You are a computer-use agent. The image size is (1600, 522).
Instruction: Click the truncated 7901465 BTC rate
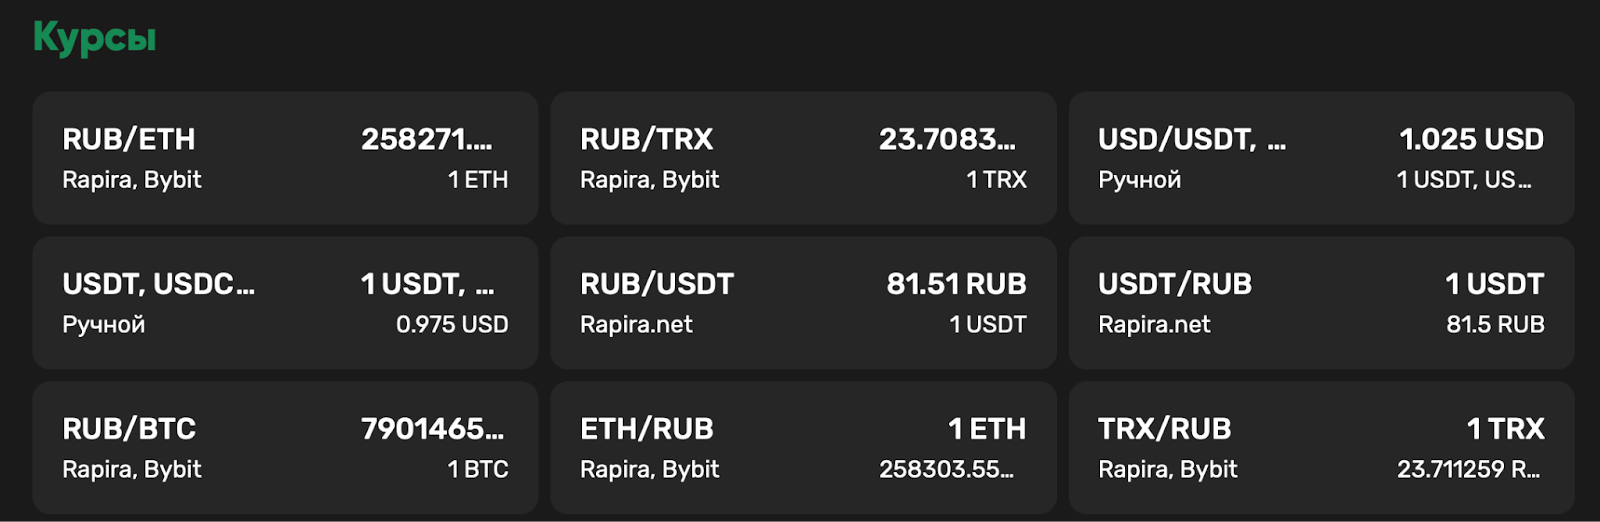pos(432,429)
